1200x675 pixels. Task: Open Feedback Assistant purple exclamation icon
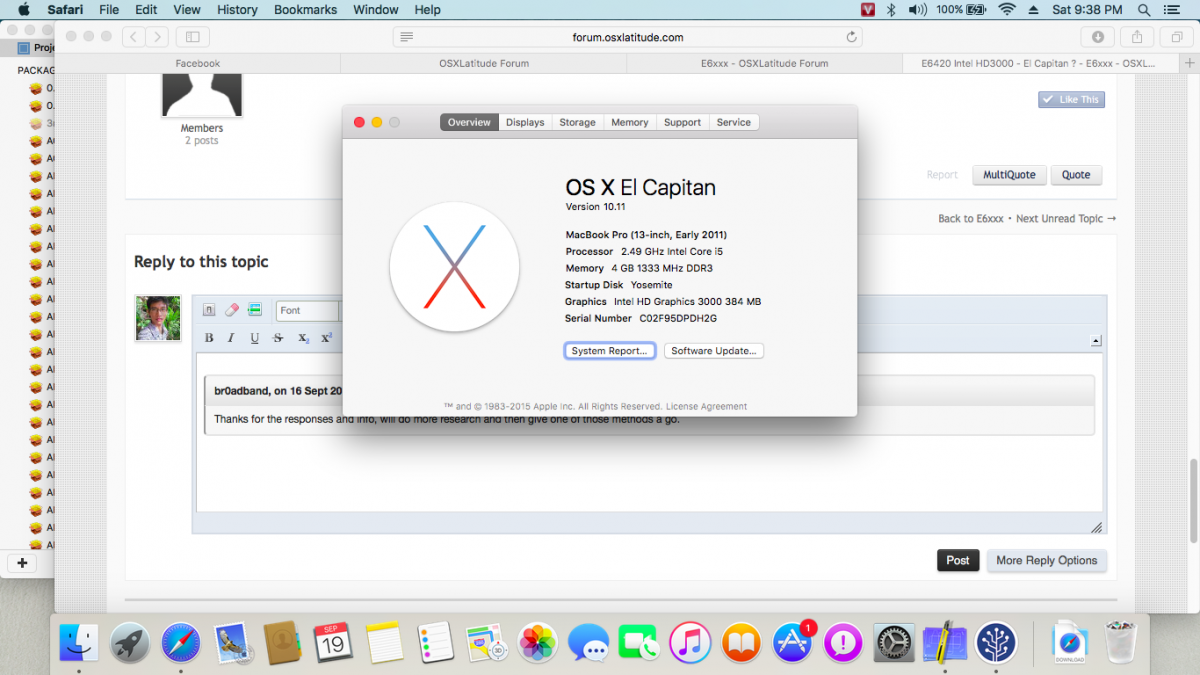(844, 641)
